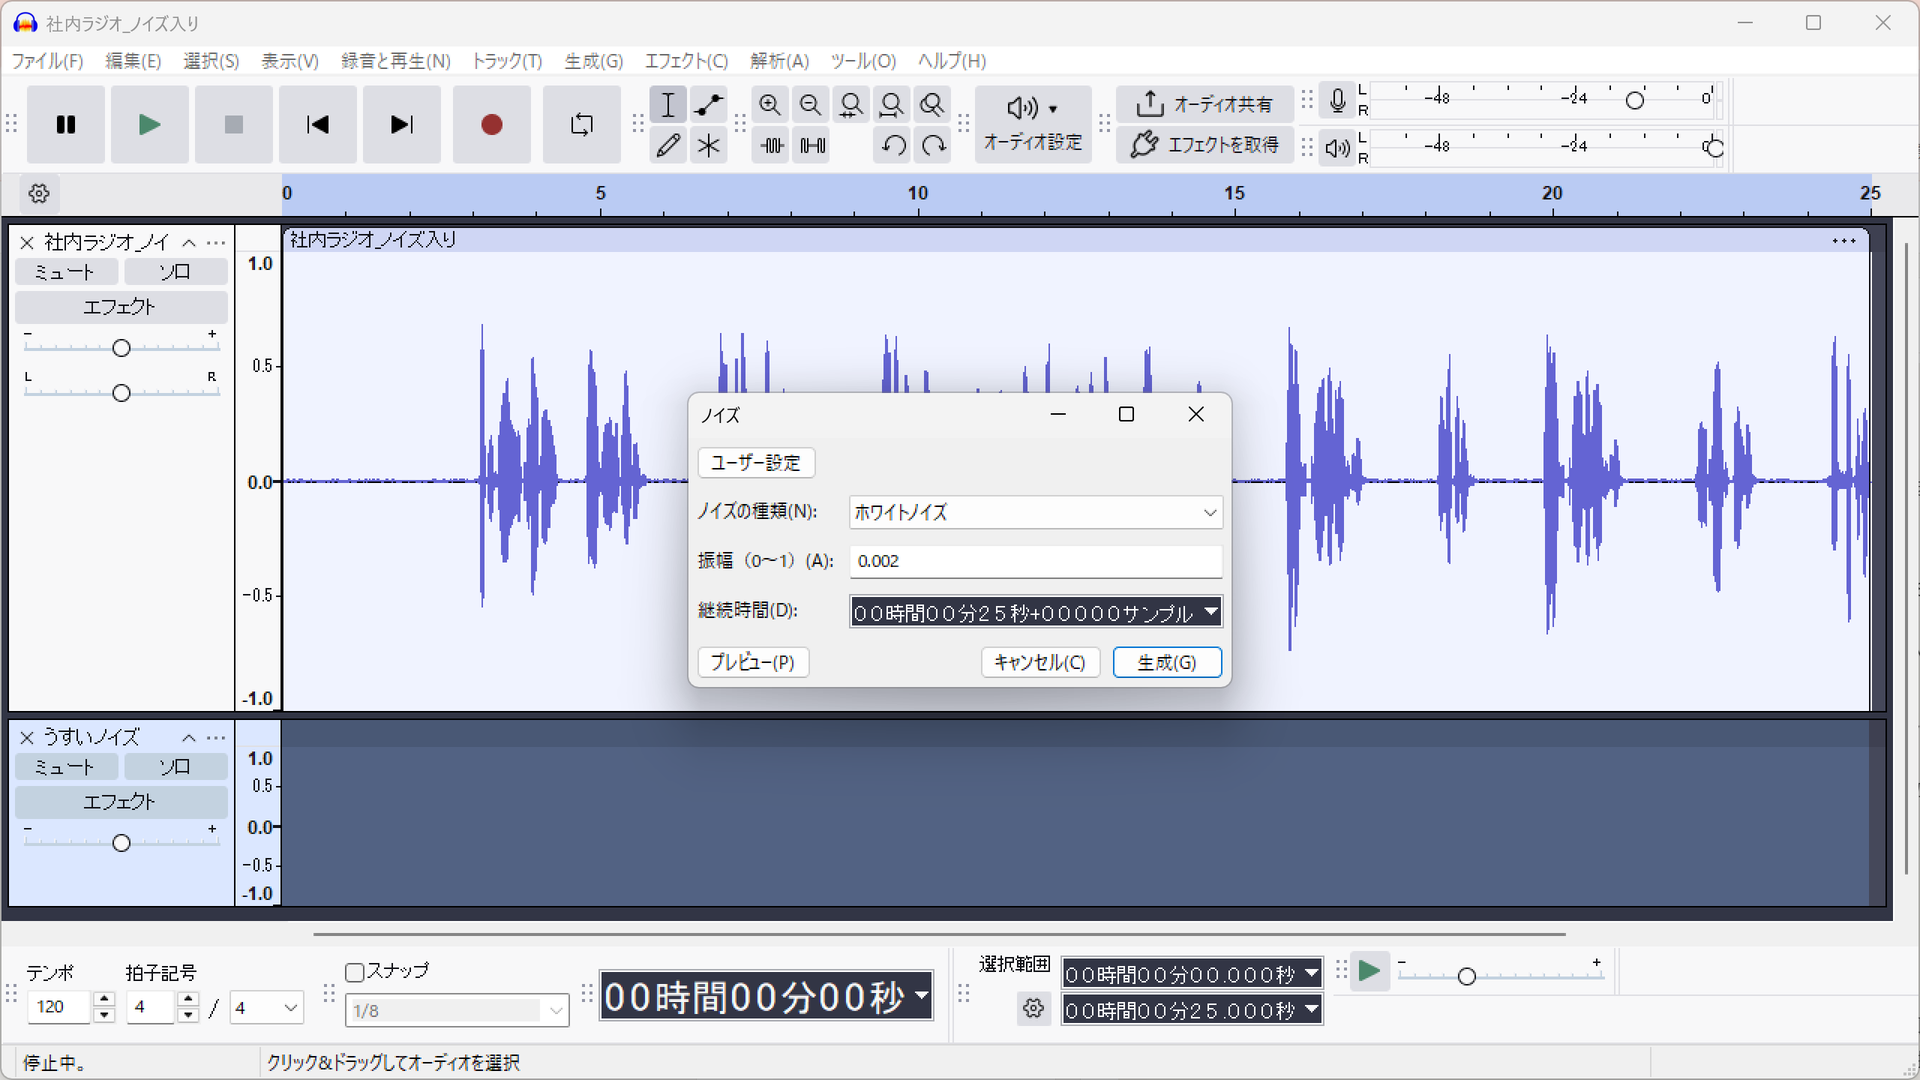
Task: Click Trim audio outside selection icon
Action: pyautogui.click(x=771, y=146)
